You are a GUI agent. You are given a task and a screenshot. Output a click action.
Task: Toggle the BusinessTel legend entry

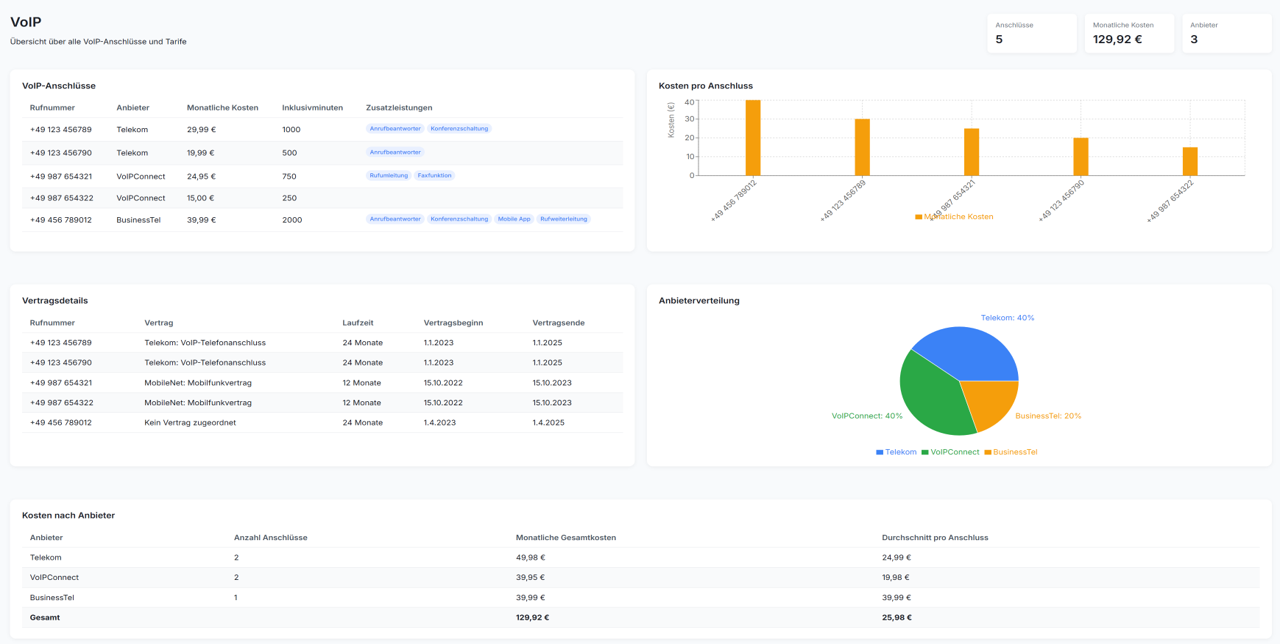[1011, 451]
